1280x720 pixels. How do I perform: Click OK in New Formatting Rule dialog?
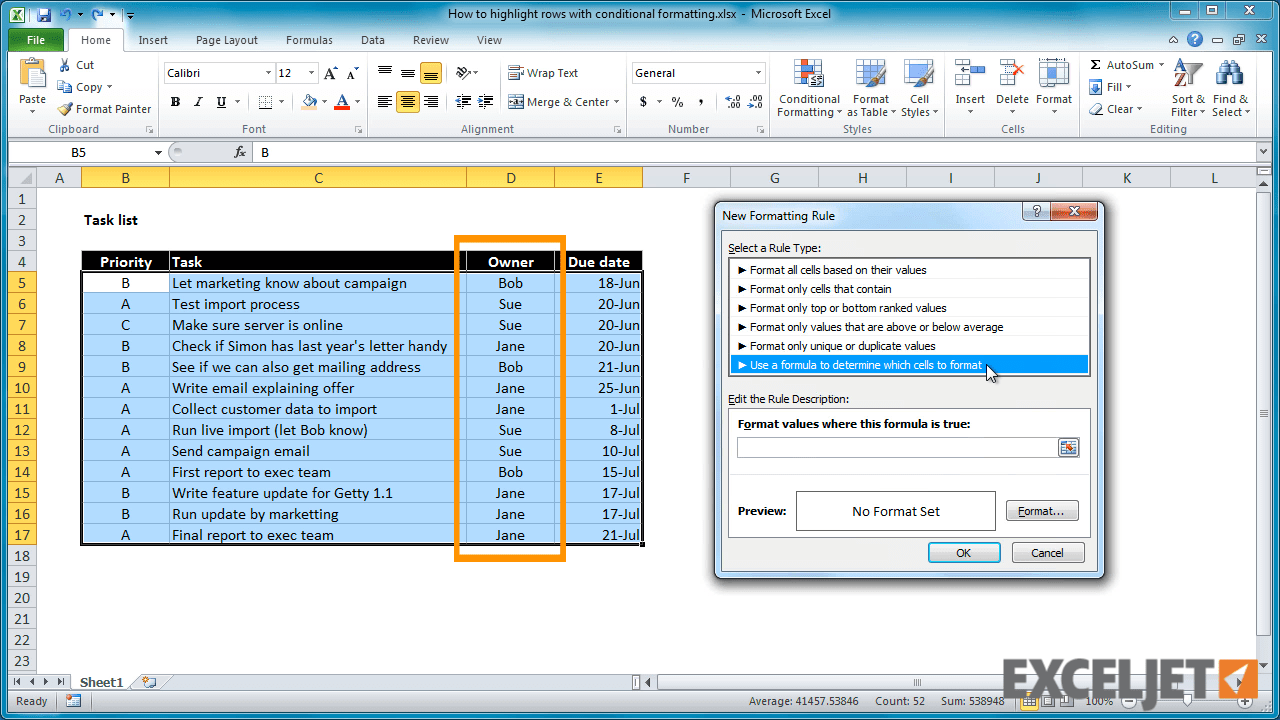click(963, 552)
